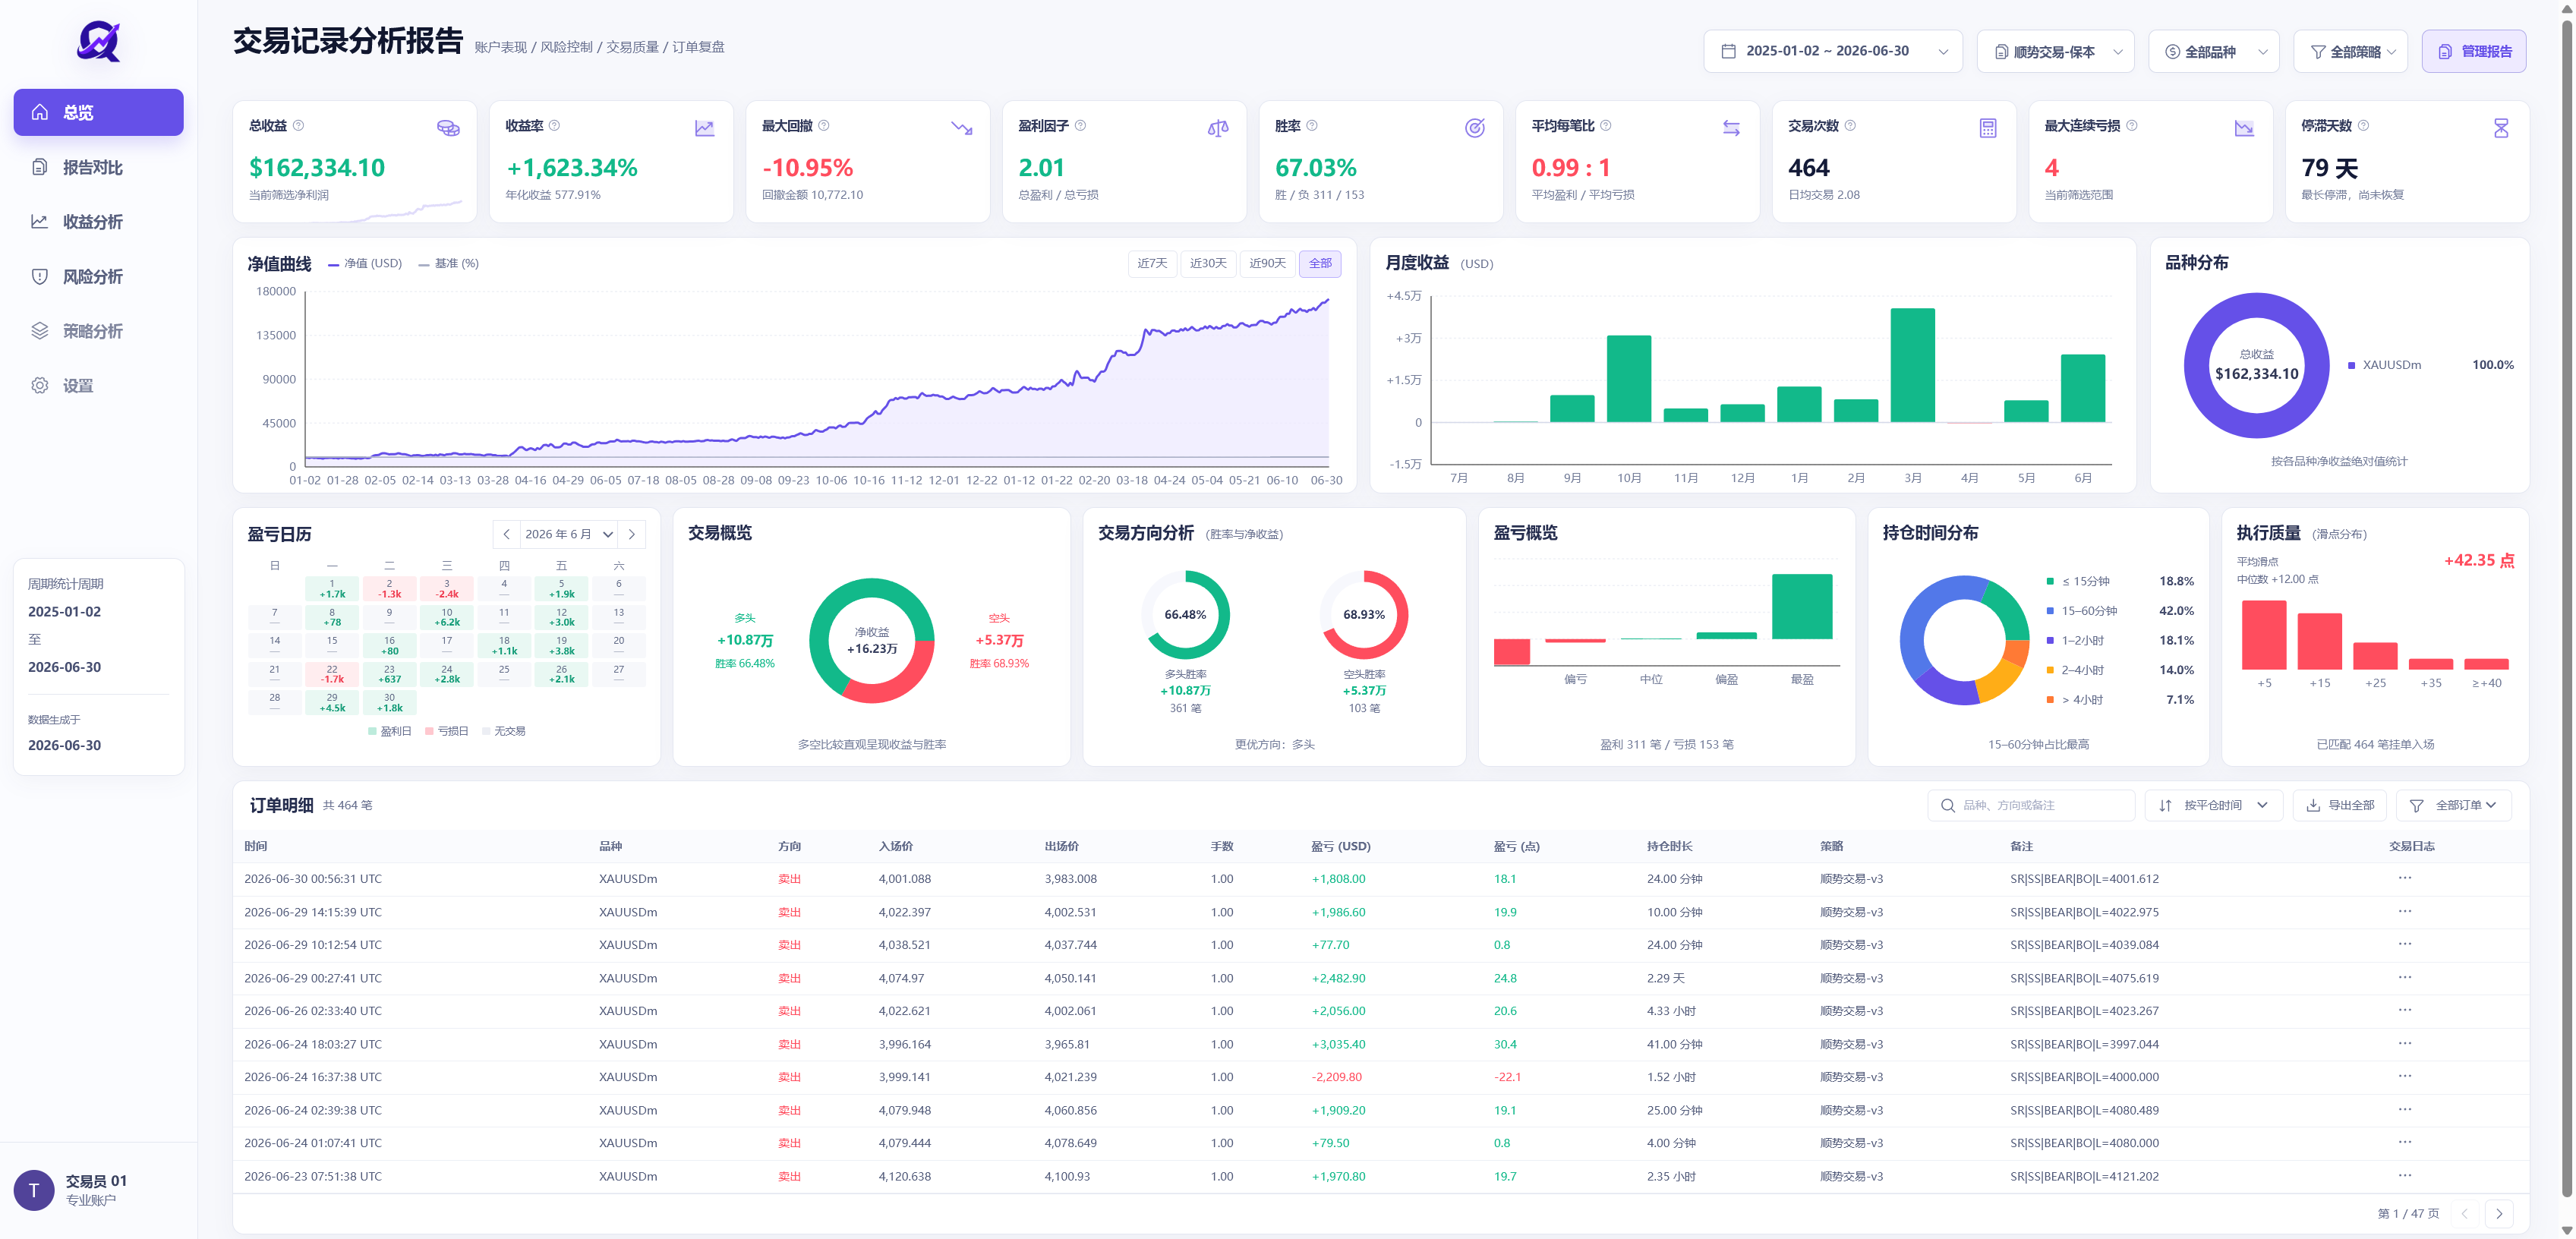
Task: Open trade log for 2026-06-23 07:51:38 row
Action: point(2405,1175)
